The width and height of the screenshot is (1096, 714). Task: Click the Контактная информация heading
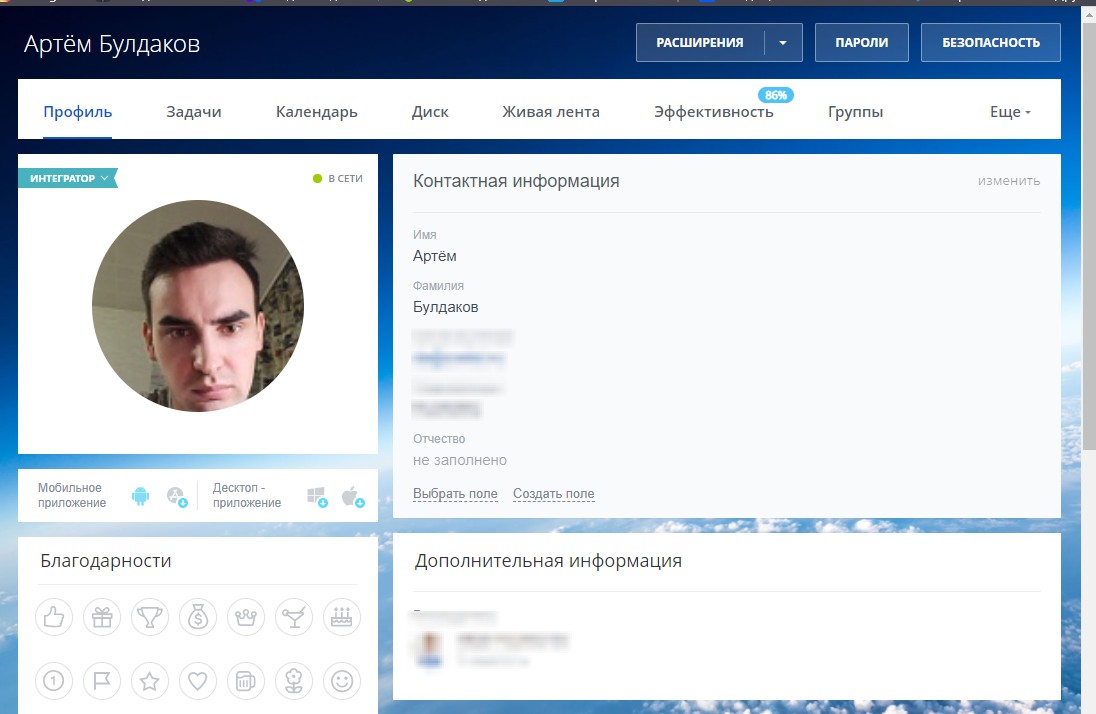516,181
